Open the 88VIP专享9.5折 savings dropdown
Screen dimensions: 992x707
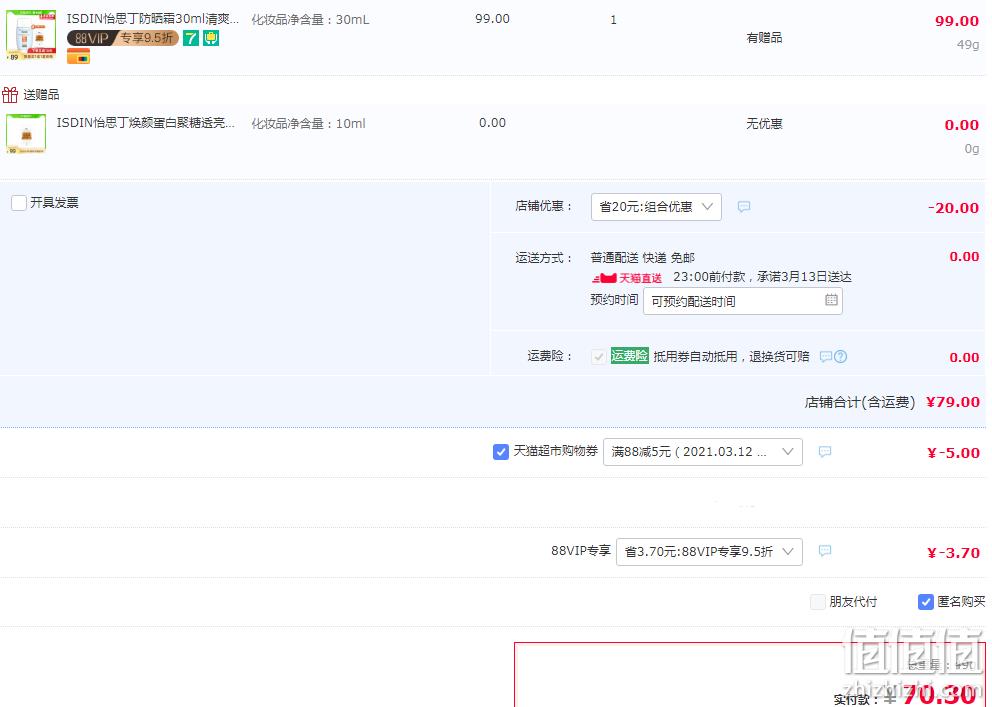pyautogui.click(x=709, y=551)
